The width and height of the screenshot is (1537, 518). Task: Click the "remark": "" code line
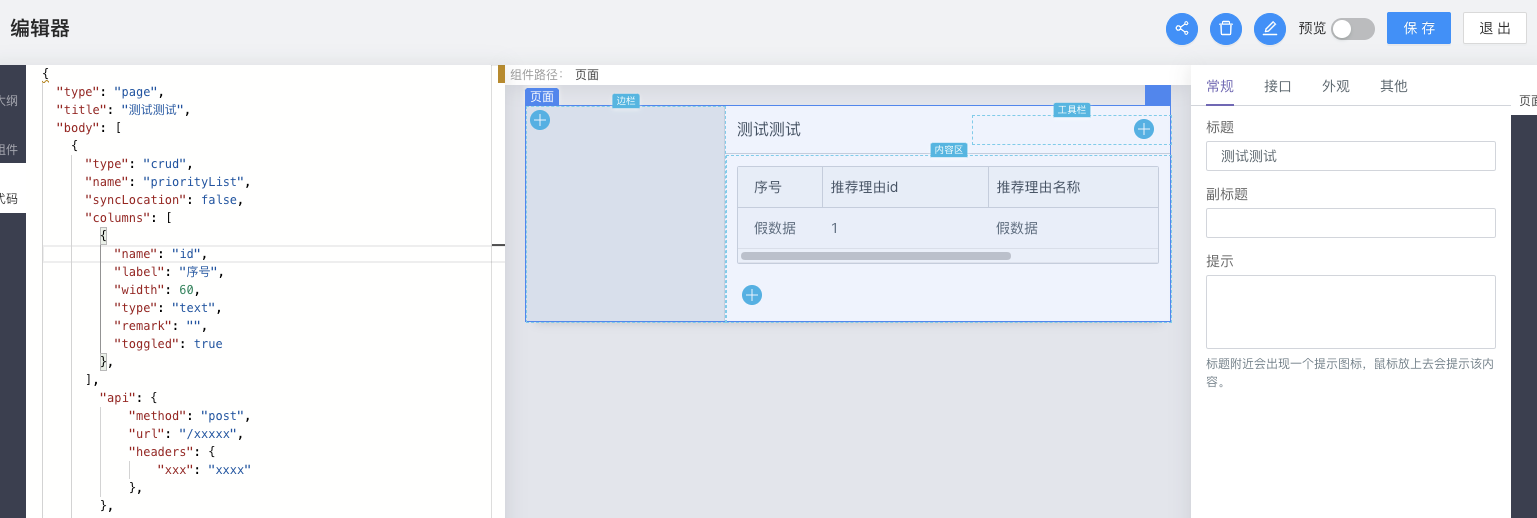(x=161, y=326)
